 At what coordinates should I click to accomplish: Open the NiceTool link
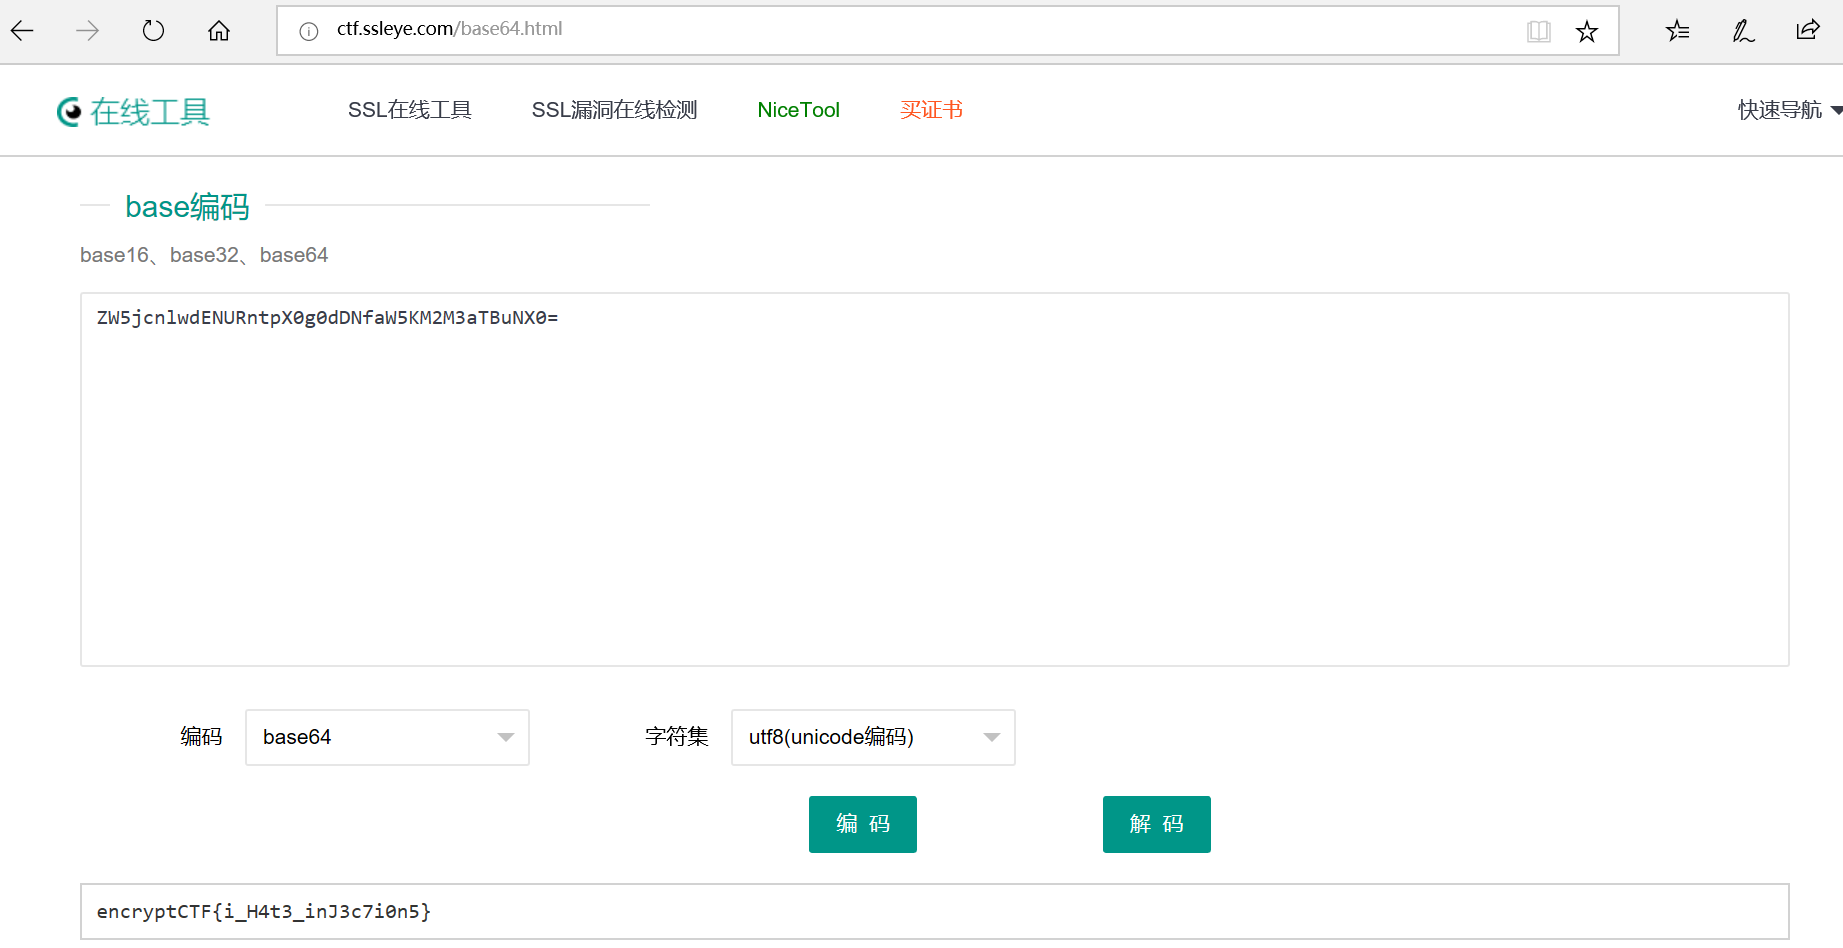(798, 110)
